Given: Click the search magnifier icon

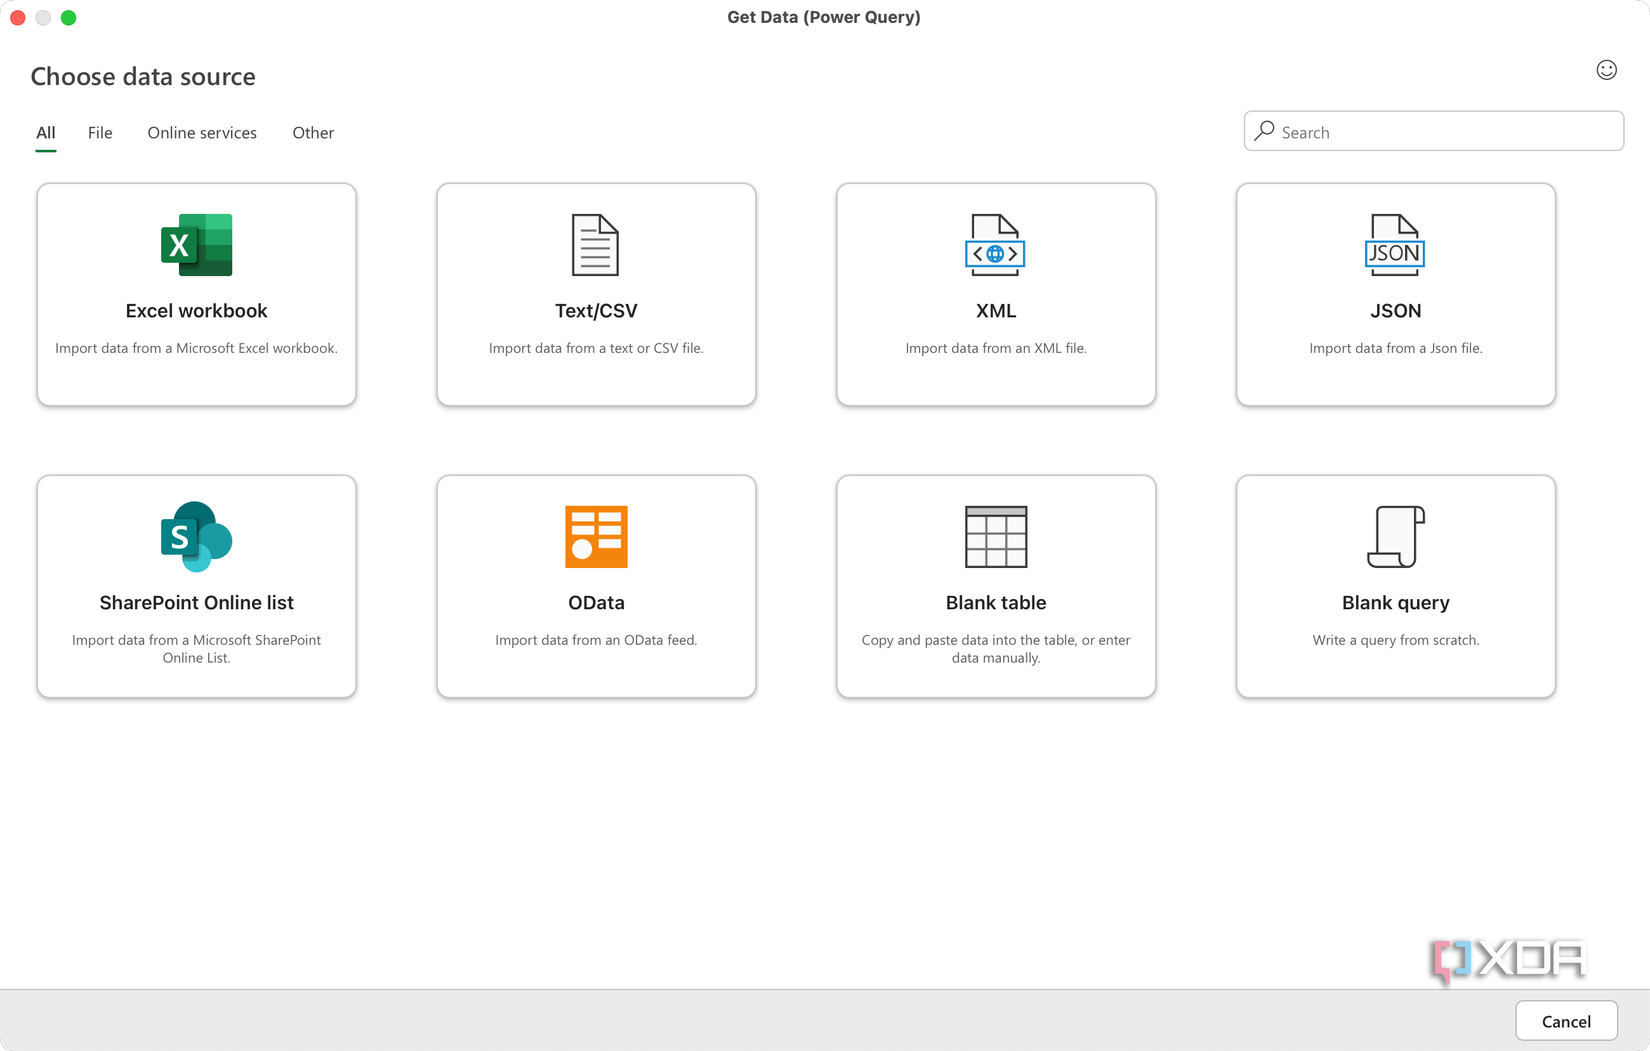Looking at the screenshot, I should [1263, 131].
